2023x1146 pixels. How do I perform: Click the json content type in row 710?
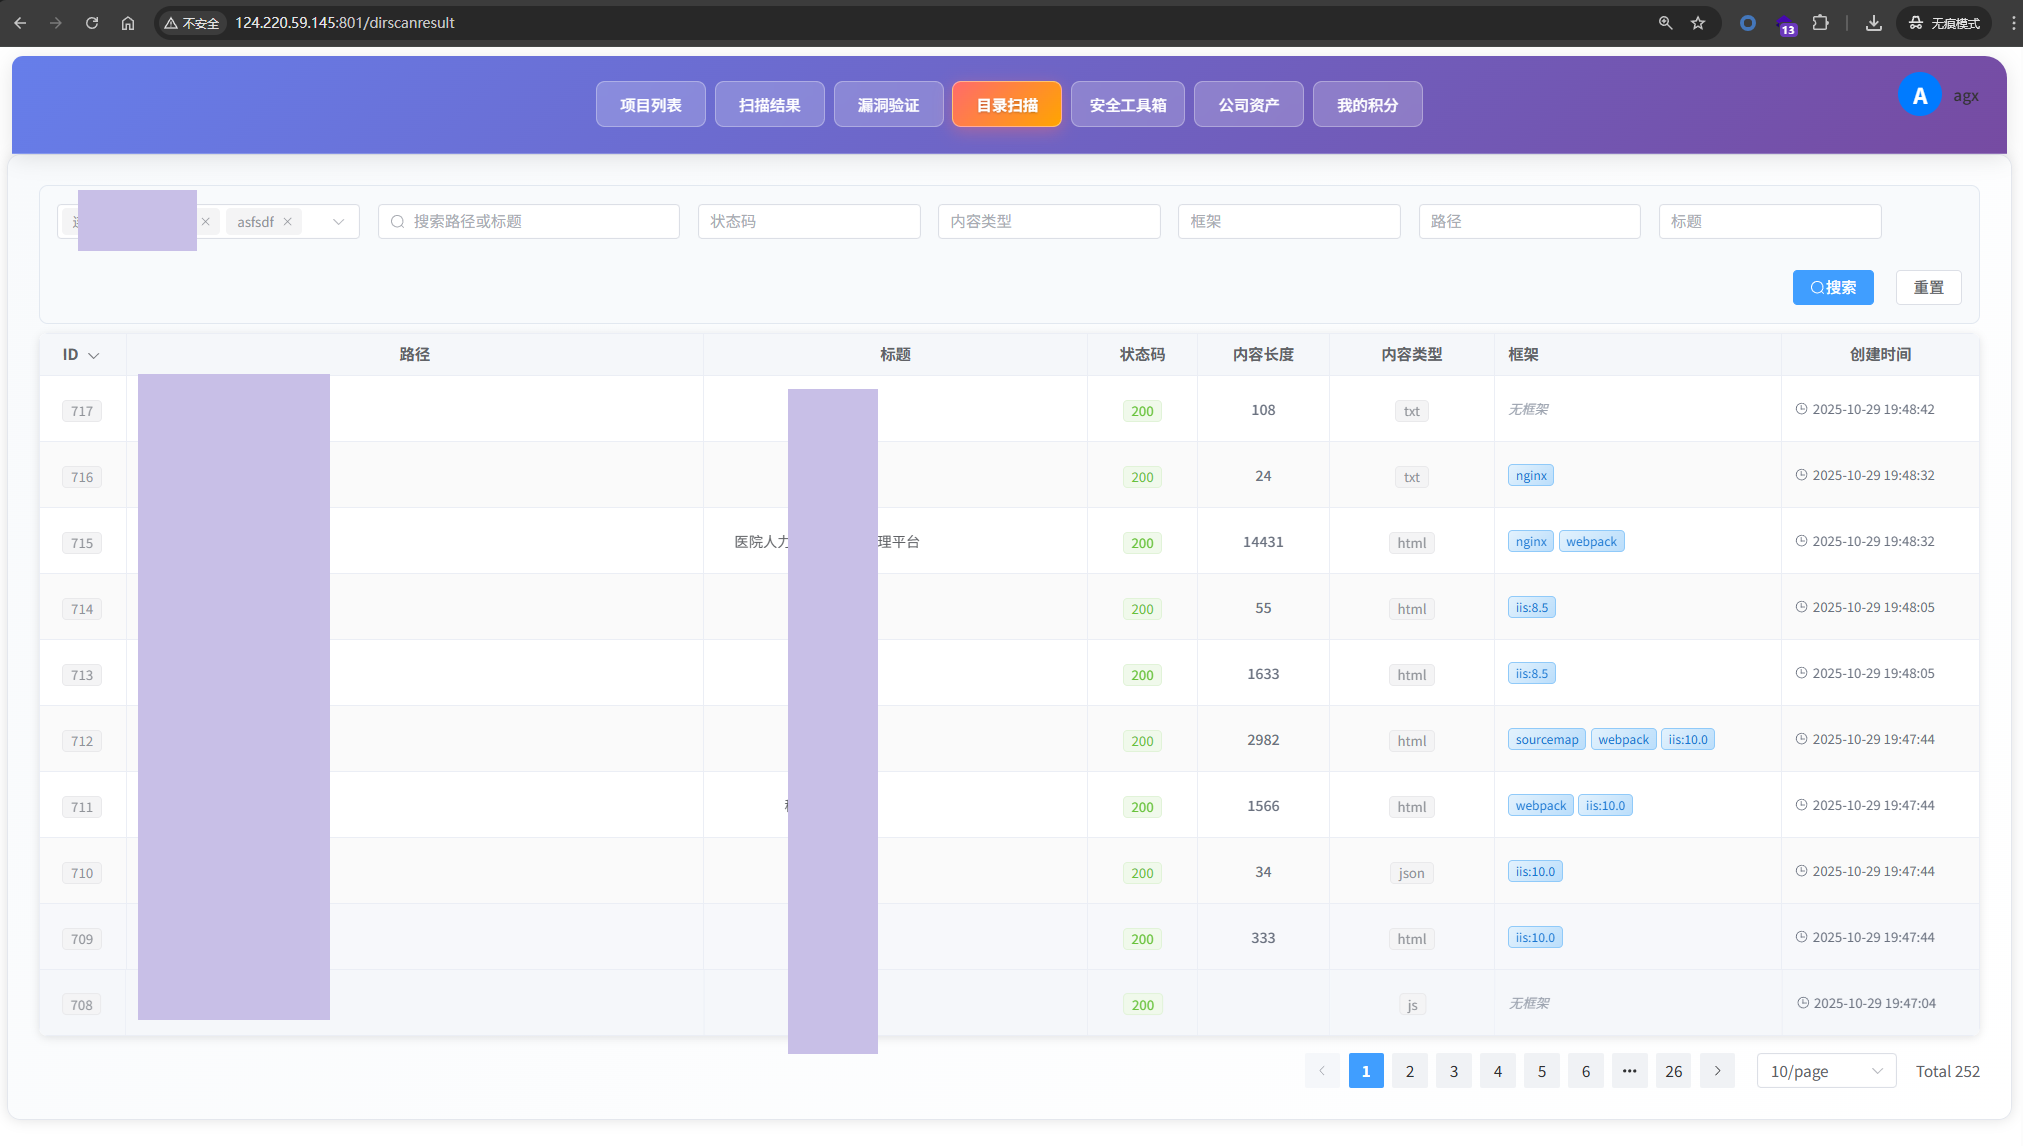click(x=1411, y=873)
